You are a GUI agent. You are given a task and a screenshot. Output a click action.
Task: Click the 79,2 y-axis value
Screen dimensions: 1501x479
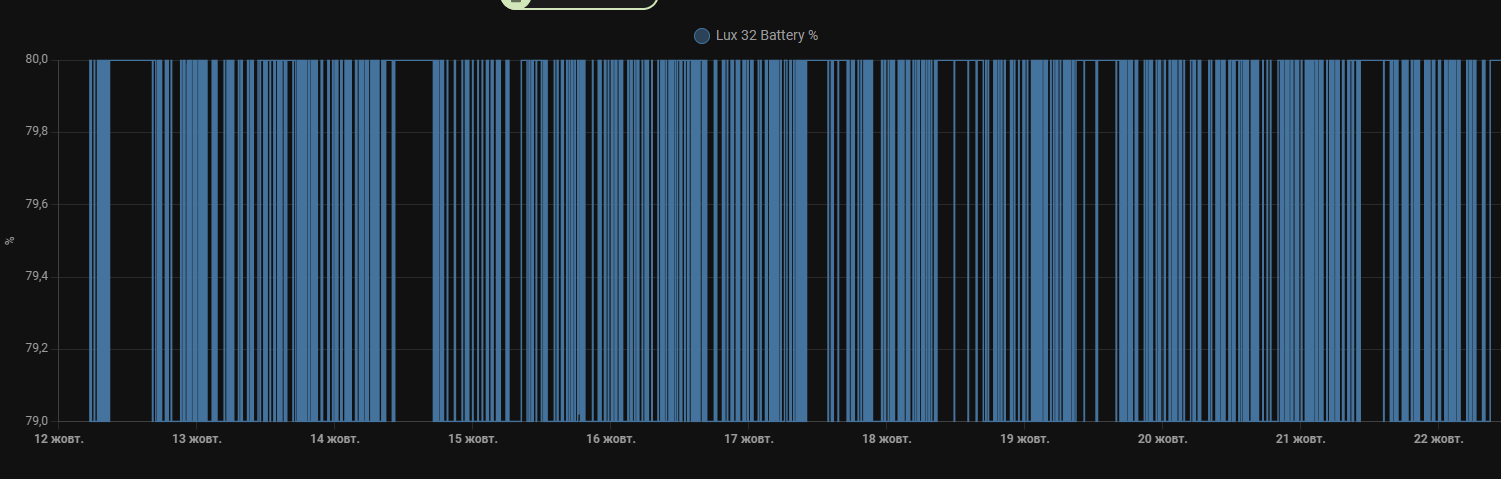pos(36,349)
